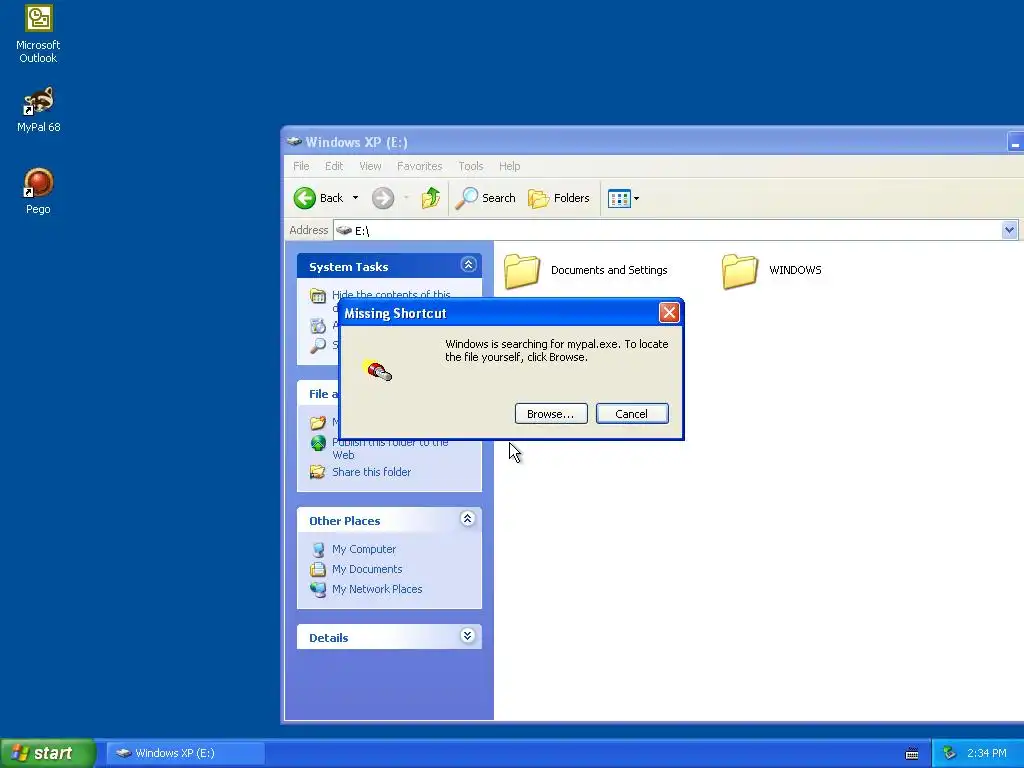1024x768 pixels.
Task: Click the My Documents icon in Other Places
Action: [x=318, y=569]
